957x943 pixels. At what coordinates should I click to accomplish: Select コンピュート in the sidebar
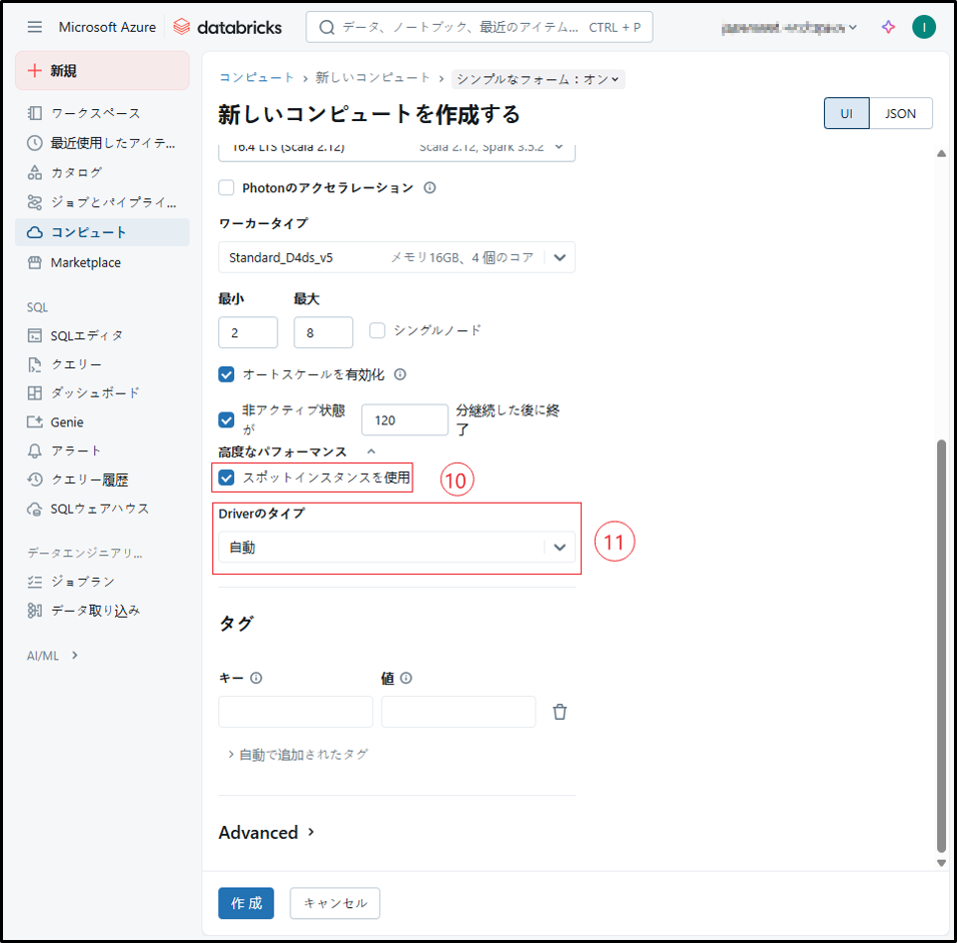[102, 232]
